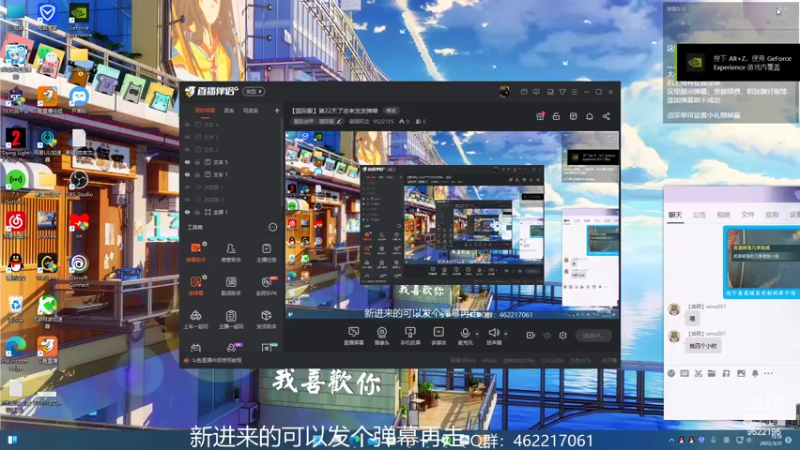Hide the 全屏 1 source via eye icon
The width and height of the screenshot is (800, 450).
[x=187, y=212]
